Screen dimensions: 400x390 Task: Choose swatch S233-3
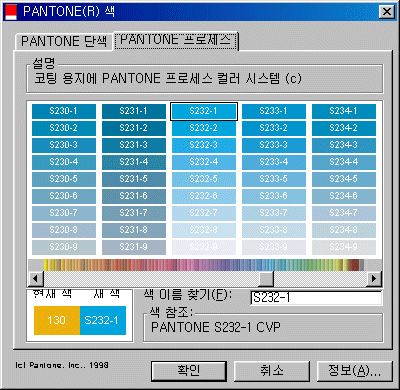[x=274, y=145]
